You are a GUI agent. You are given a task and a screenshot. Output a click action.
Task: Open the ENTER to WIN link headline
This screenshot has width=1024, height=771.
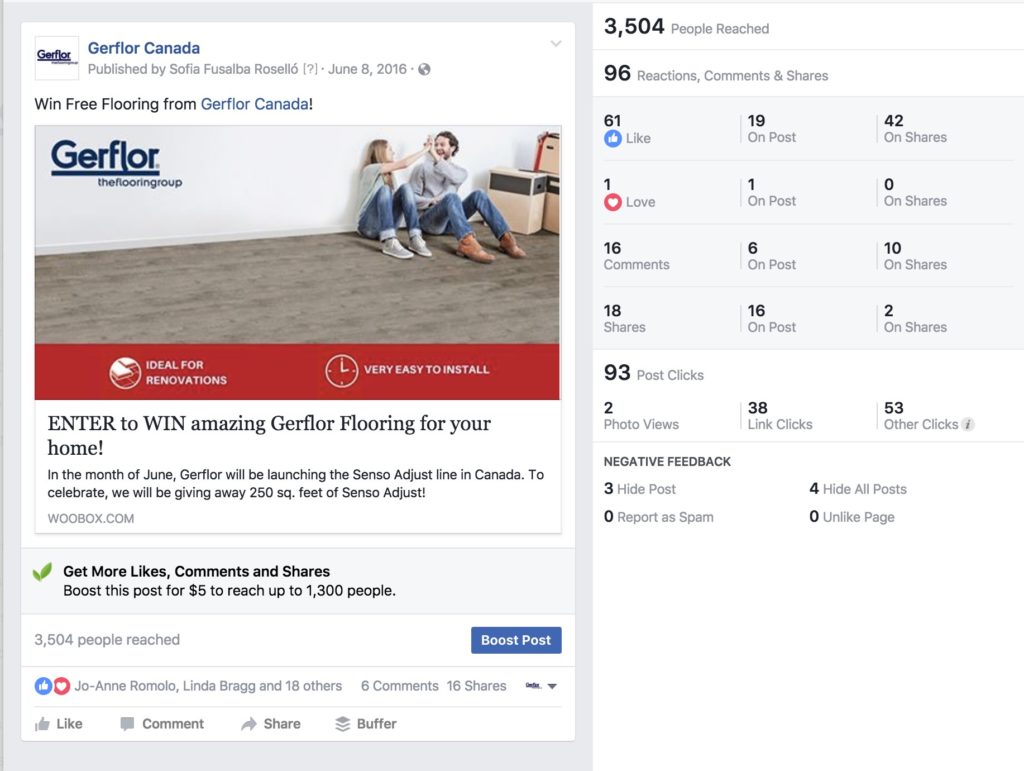tap(269, 435)
